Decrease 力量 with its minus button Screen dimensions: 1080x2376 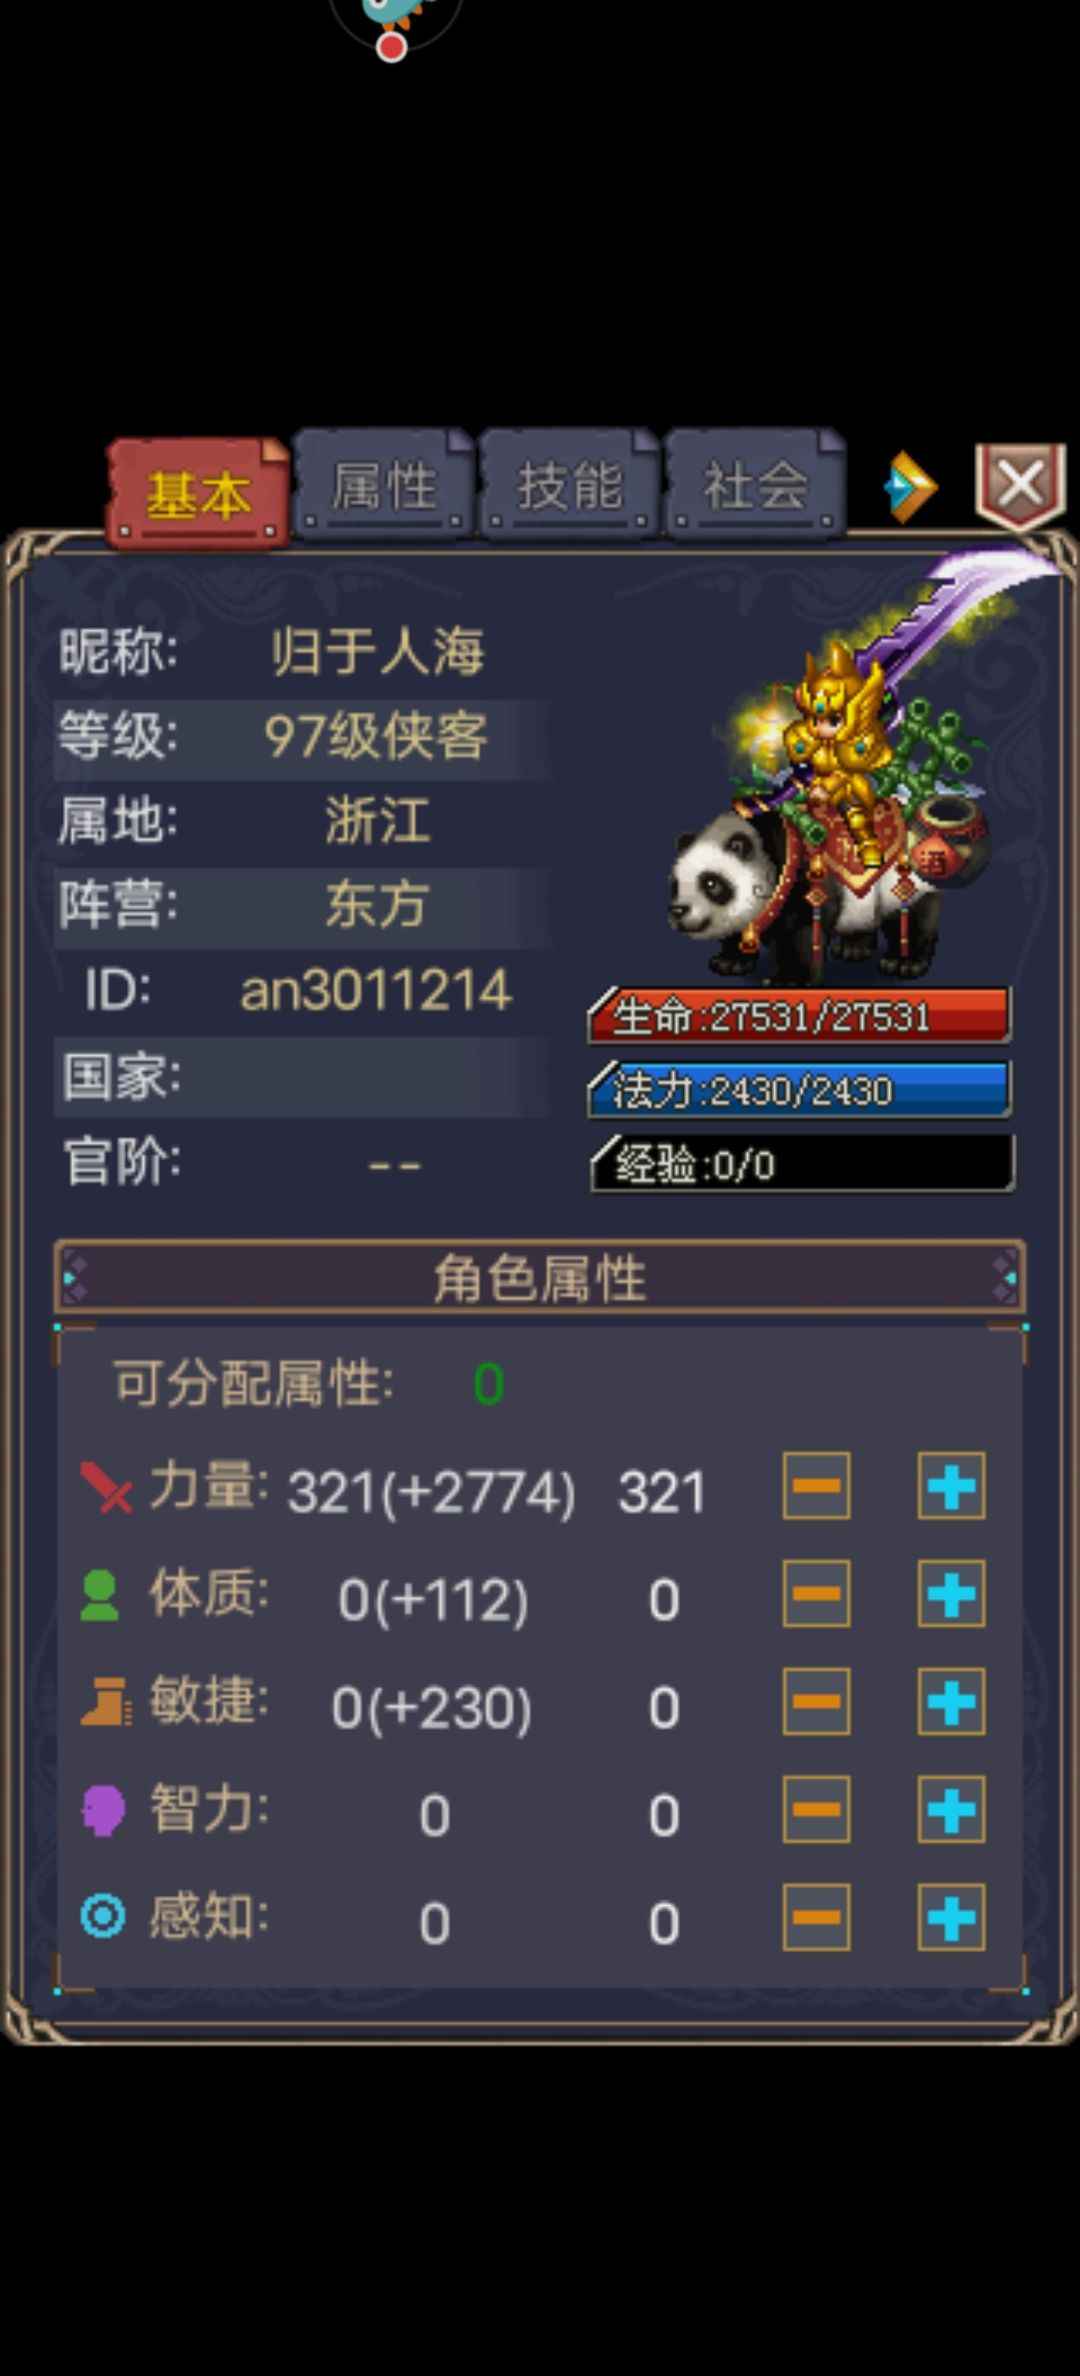coord(817,1486)
